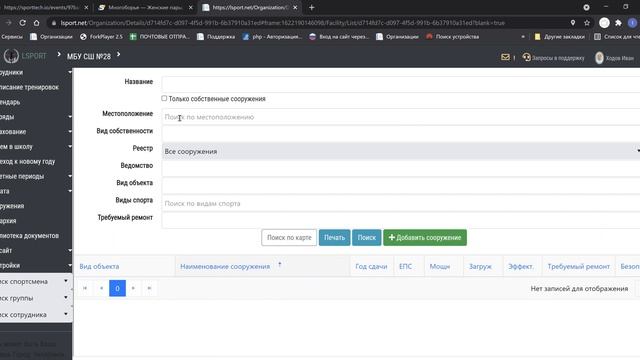Open the Сервисы apps bookmark
Screen dimensions: 640x360
(x=11, y=37)
